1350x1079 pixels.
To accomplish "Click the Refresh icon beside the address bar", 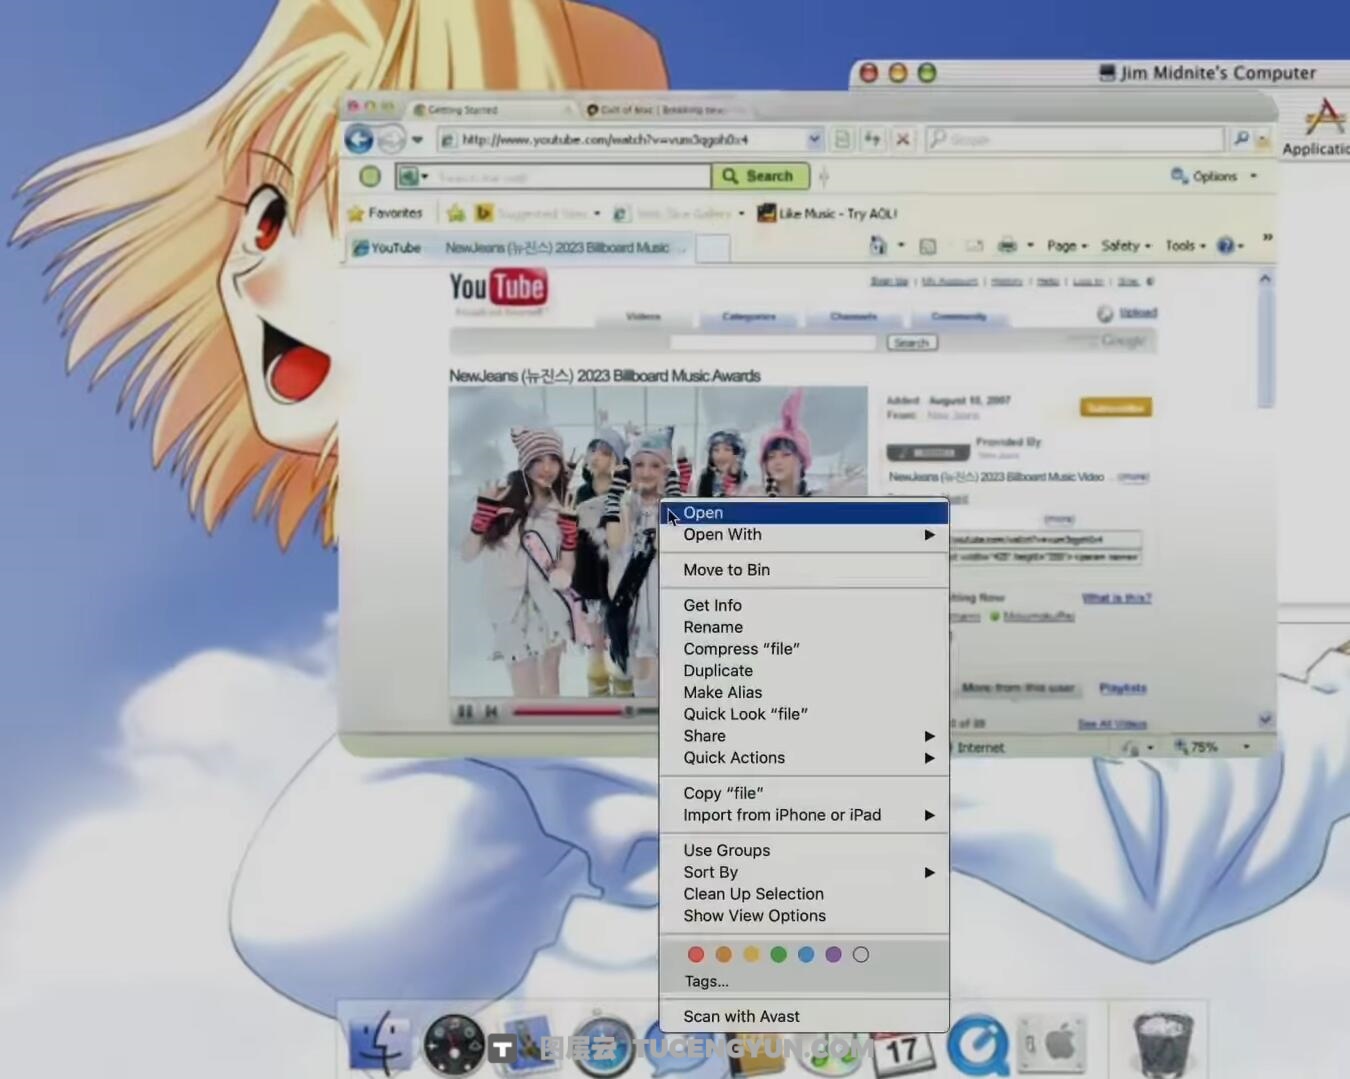I will pyautogui.click(x=872, y=139).
